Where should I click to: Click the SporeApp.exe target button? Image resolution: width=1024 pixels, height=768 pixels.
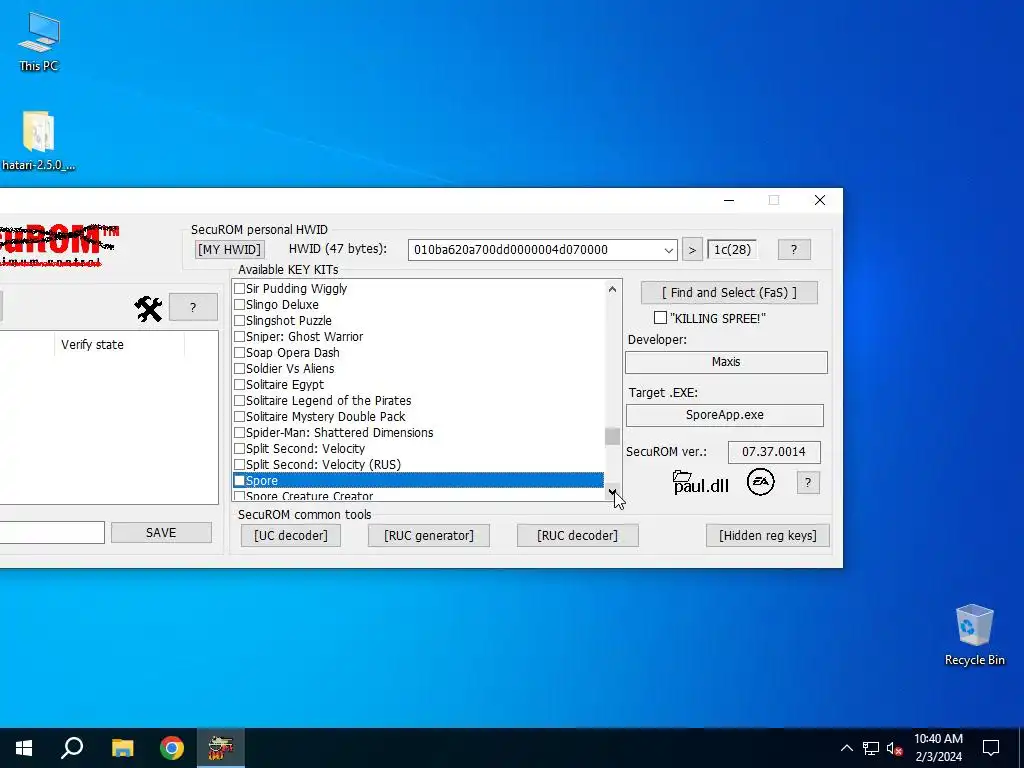[725, 415]
